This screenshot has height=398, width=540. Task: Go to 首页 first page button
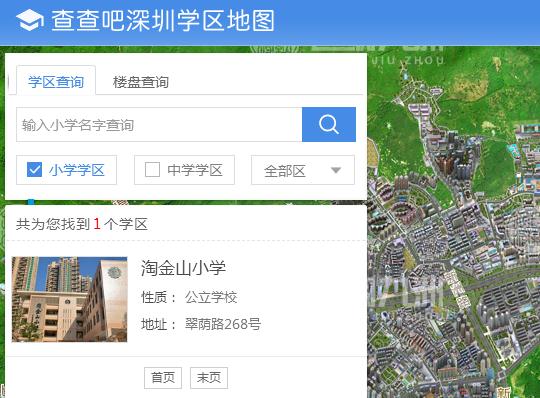(163, 378)
